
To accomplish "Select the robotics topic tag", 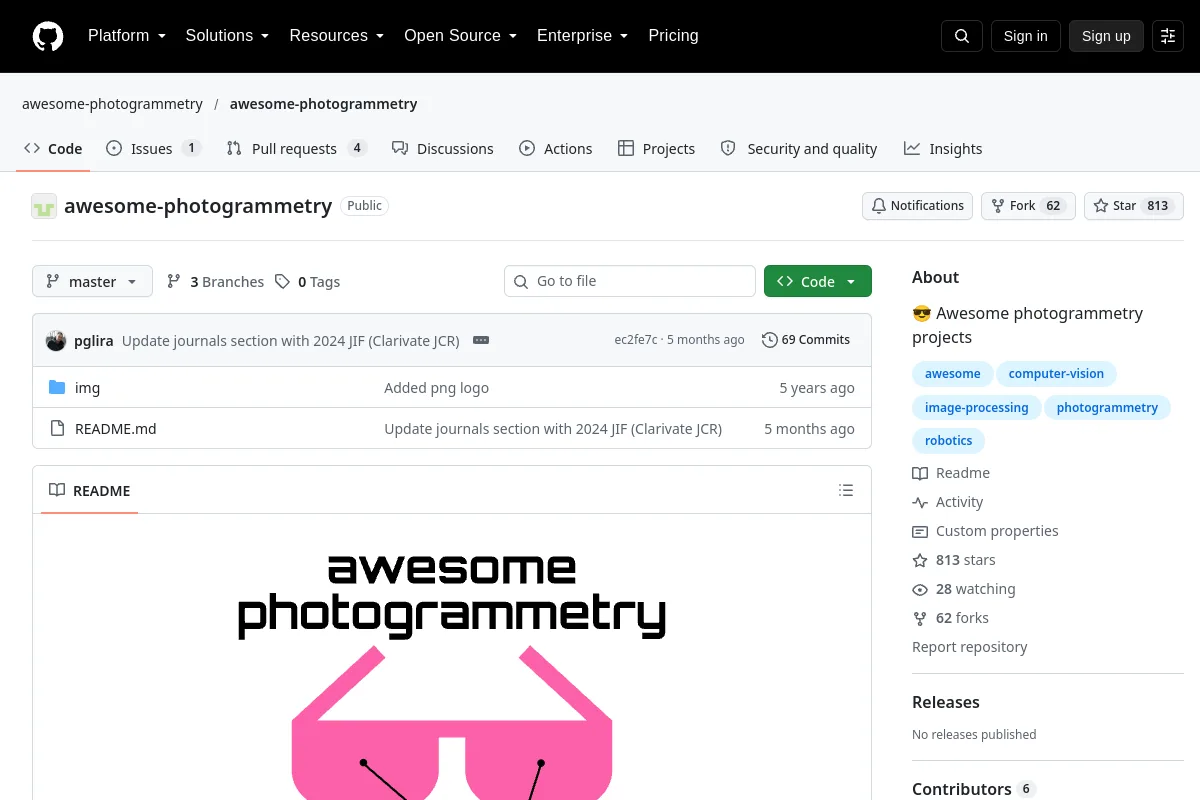I will pos(949,440).
